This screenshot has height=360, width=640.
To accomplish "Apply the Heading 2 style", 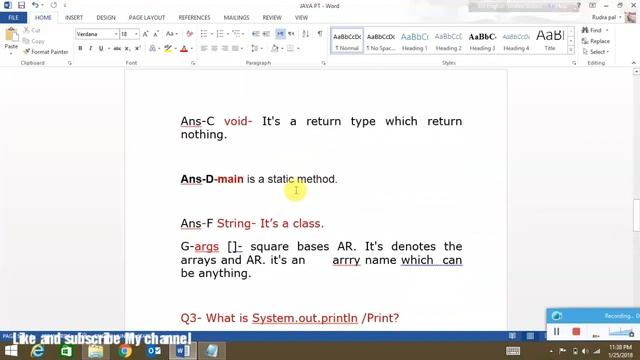I will pyautogui.click(x=449, y=41).
